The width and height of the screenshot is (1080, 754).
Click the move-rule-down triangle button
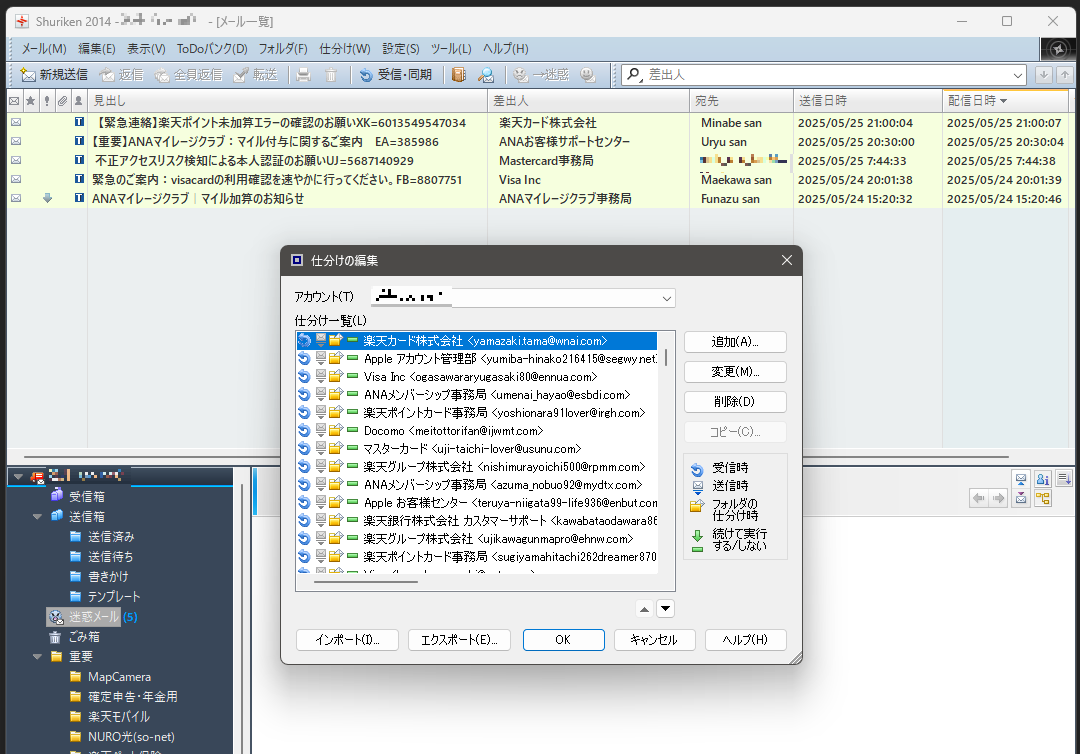point(665,609)
